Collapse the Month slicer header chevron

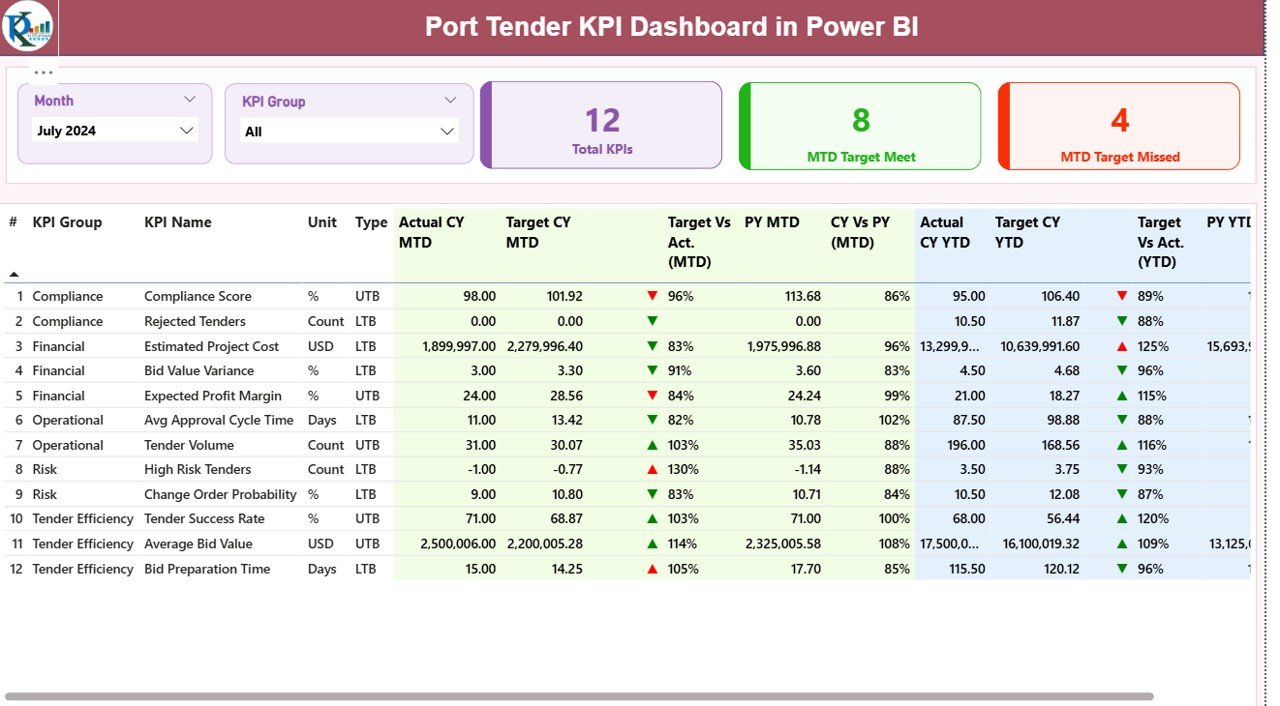click(190, 100)
